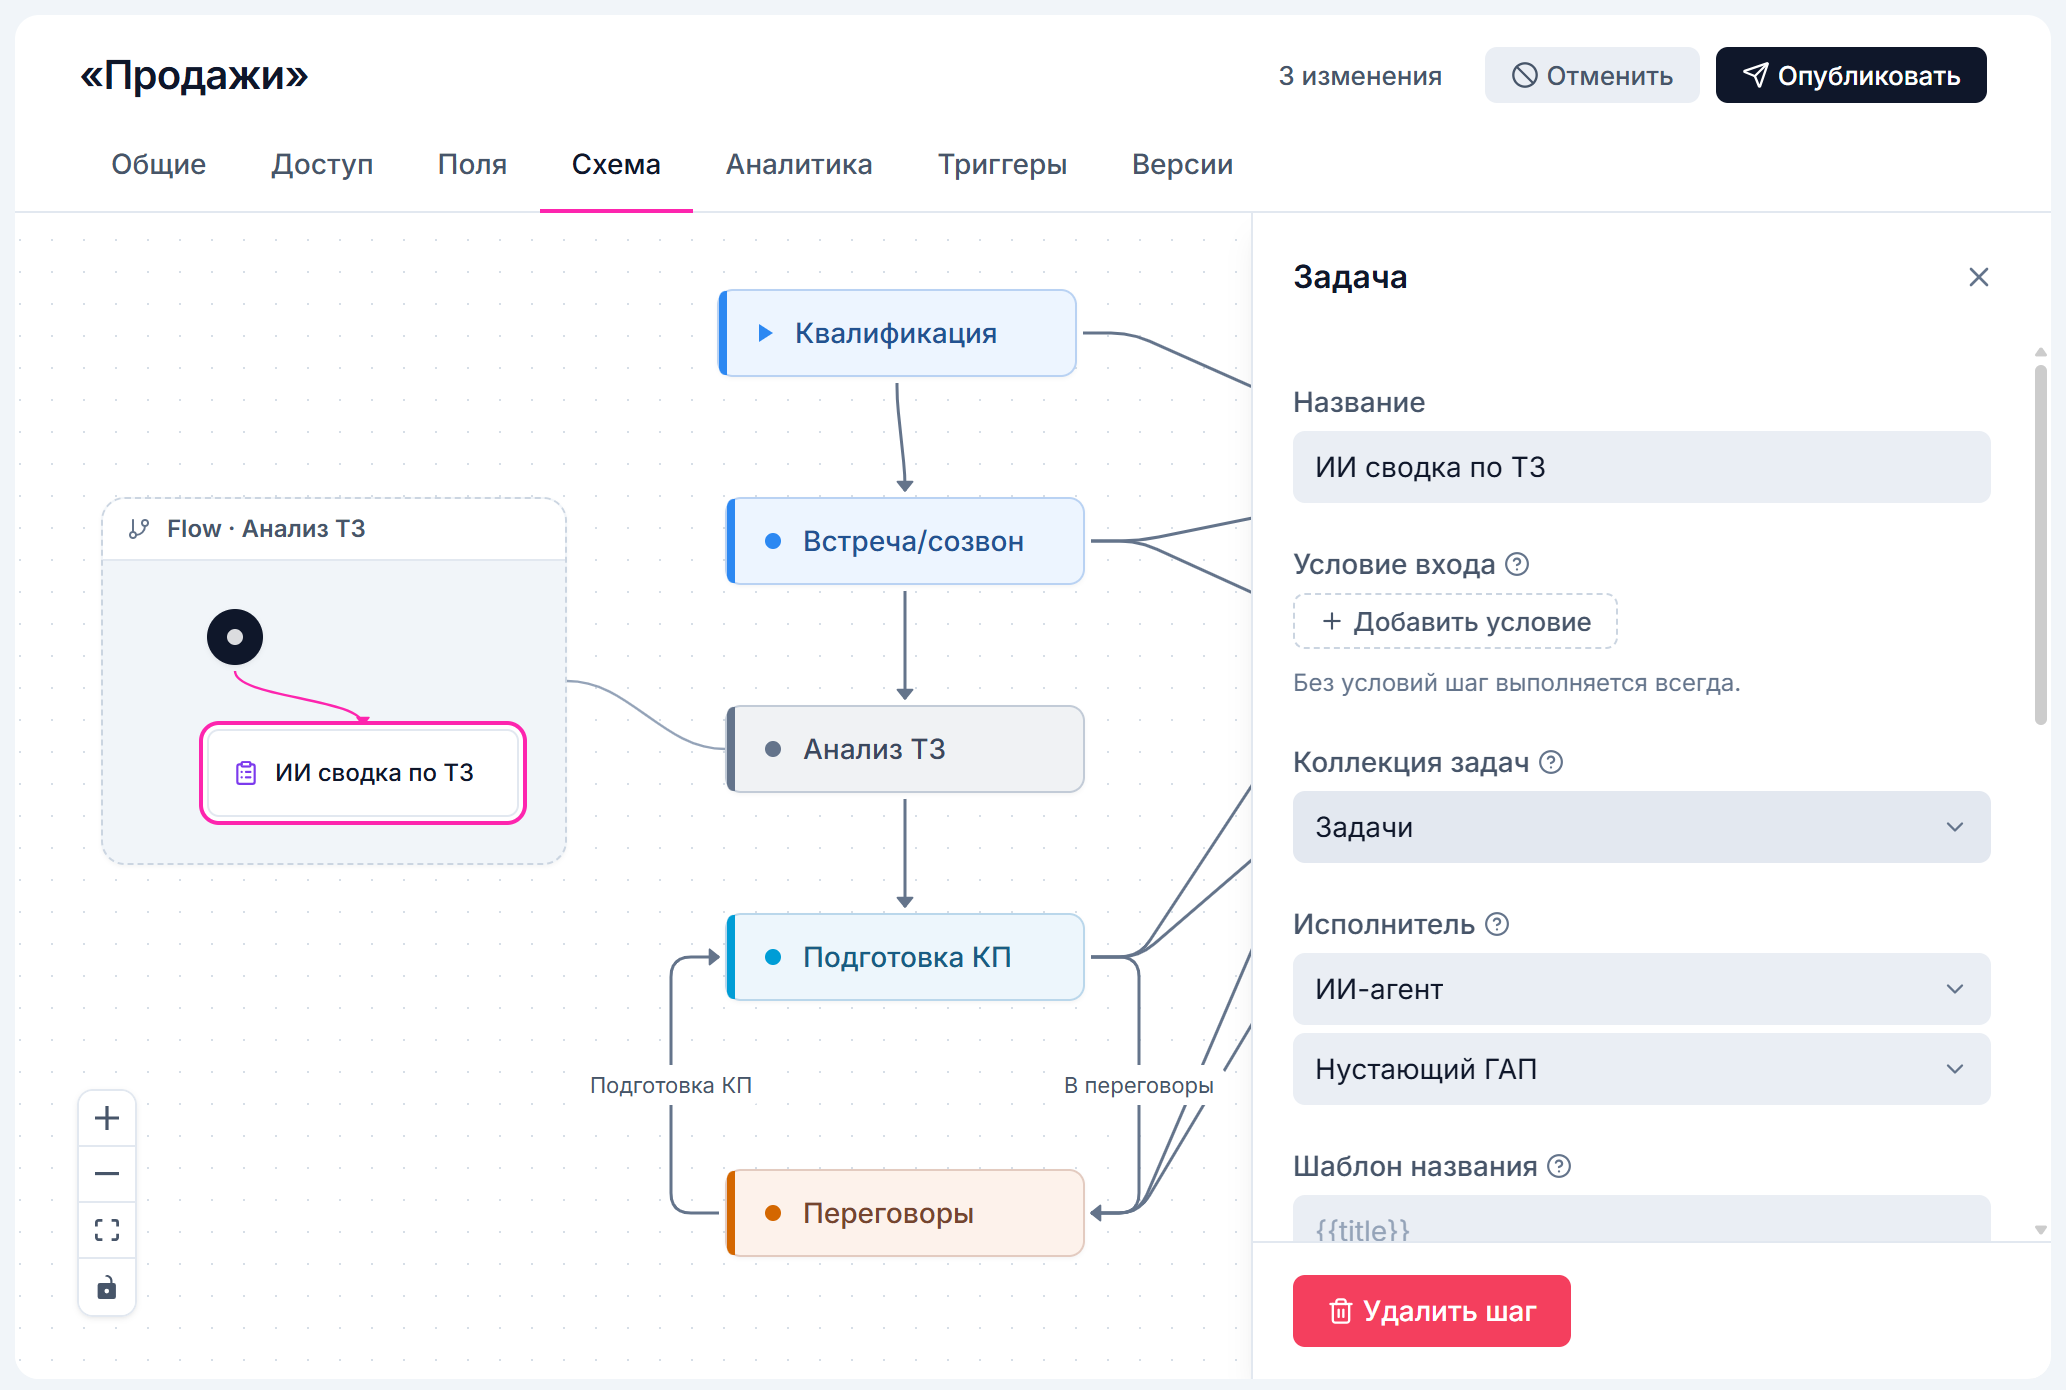2066x1390 pixels.
Task: Open the ИИ-агент executor dropdown
Action: tap(1641, 989)
